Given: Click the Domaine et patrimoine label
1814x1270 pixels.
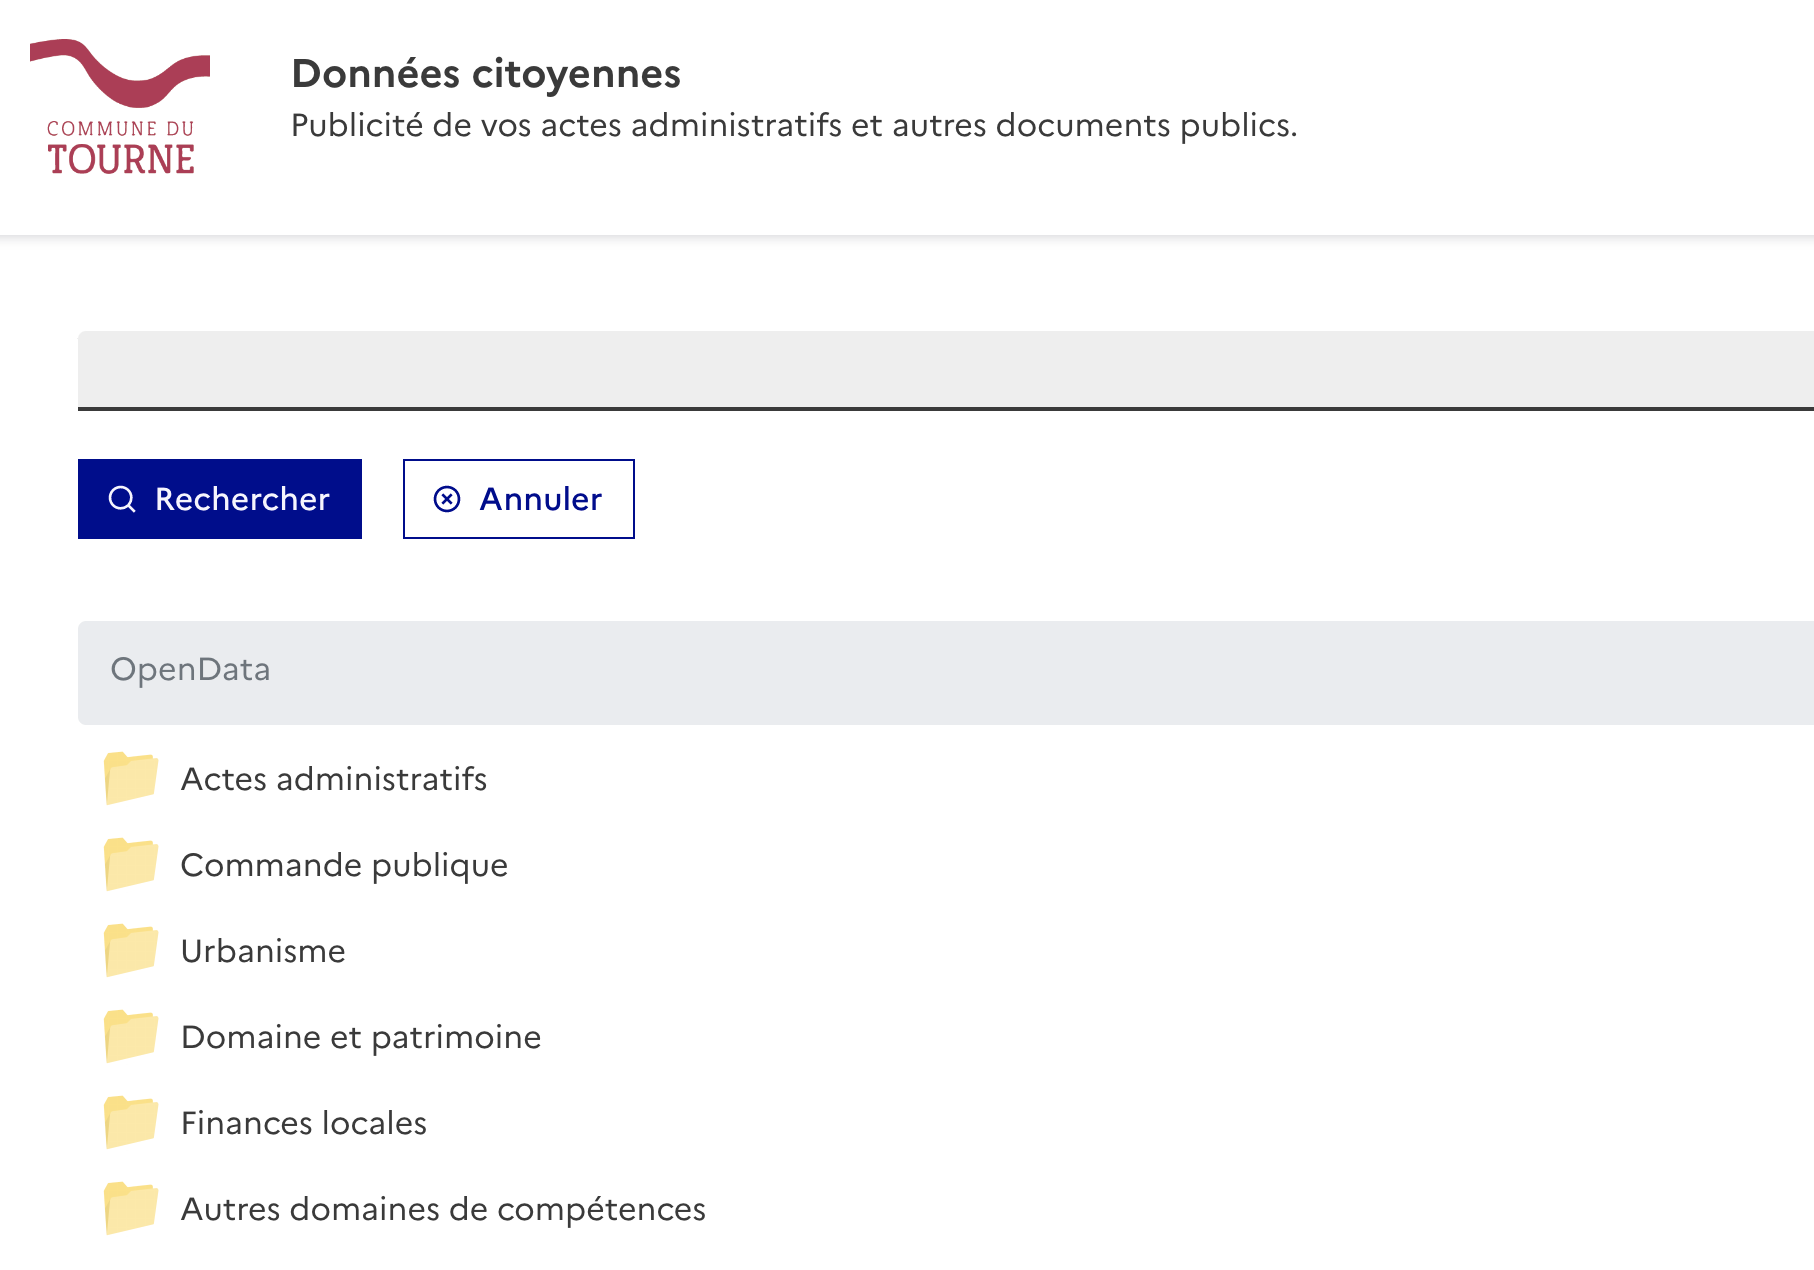Looking at the screenshot, I should (x=361, y=1038).
